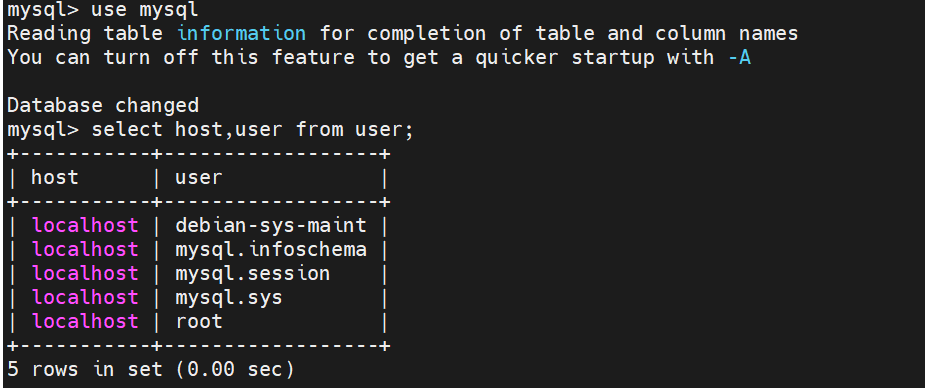Screen dimensions: 925x388
Task: Click the cyan 'information' word
Action: (x=241, y=33)
